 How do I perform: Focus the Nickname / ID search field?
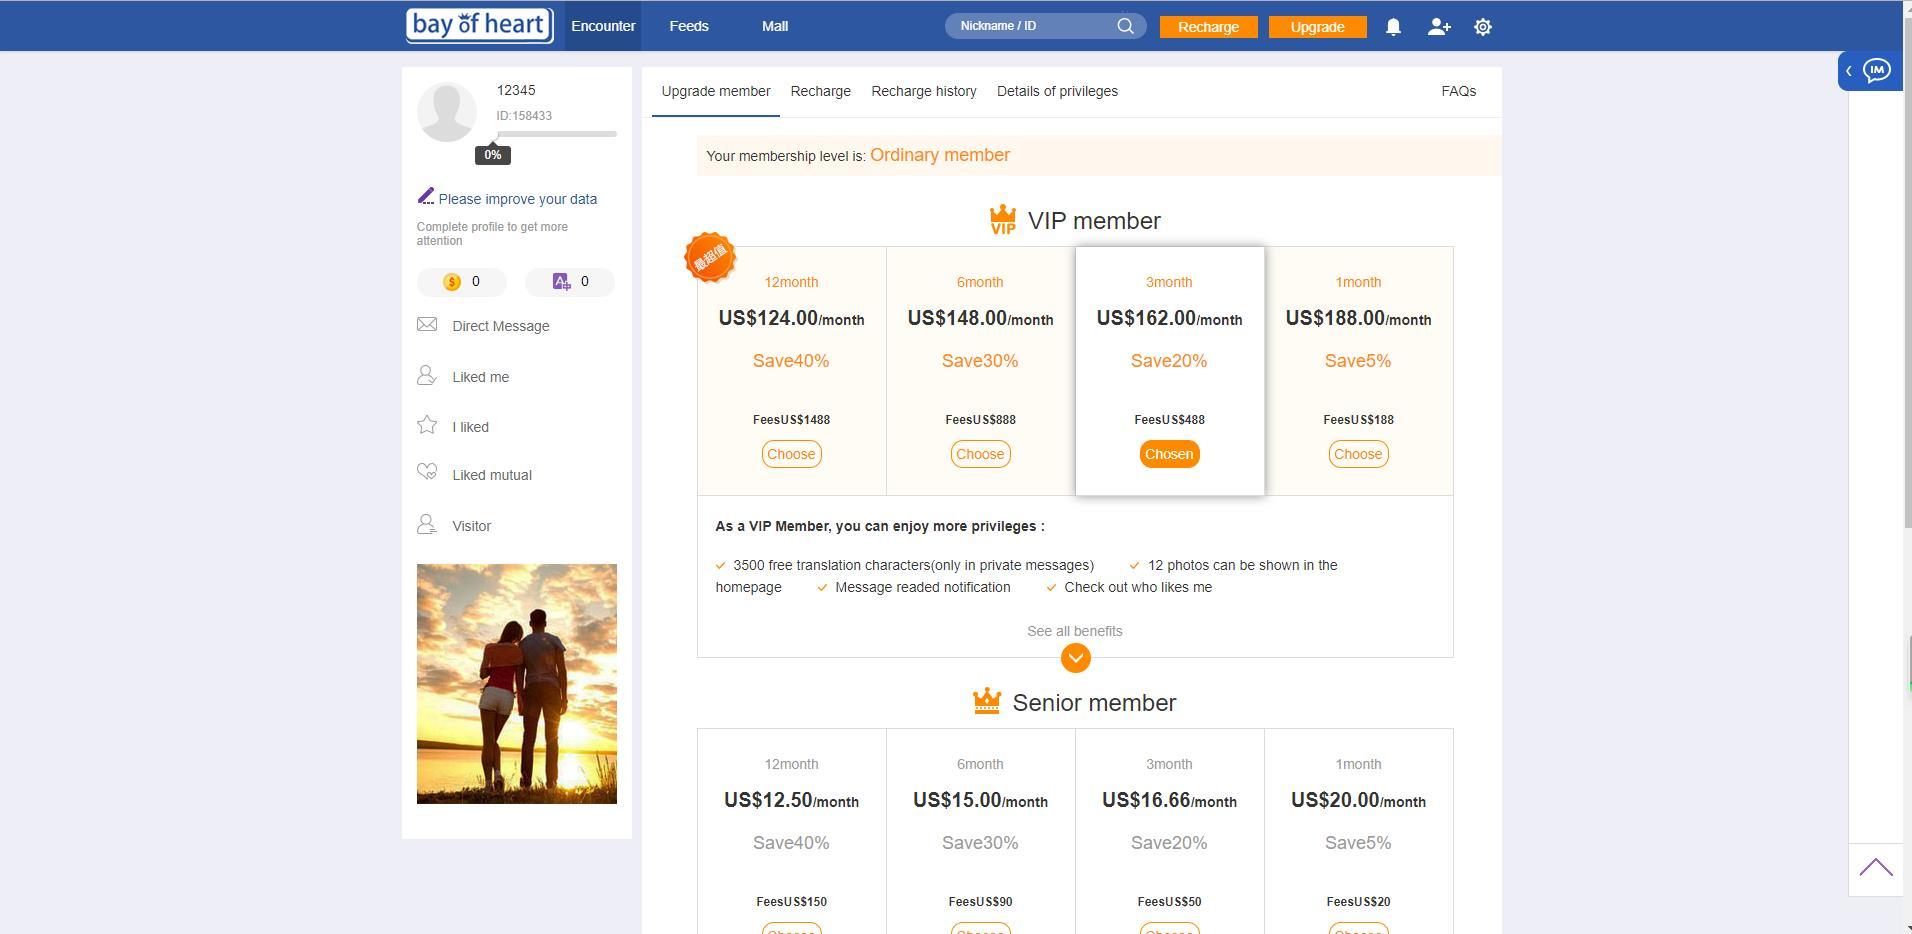pos(1030,26)
